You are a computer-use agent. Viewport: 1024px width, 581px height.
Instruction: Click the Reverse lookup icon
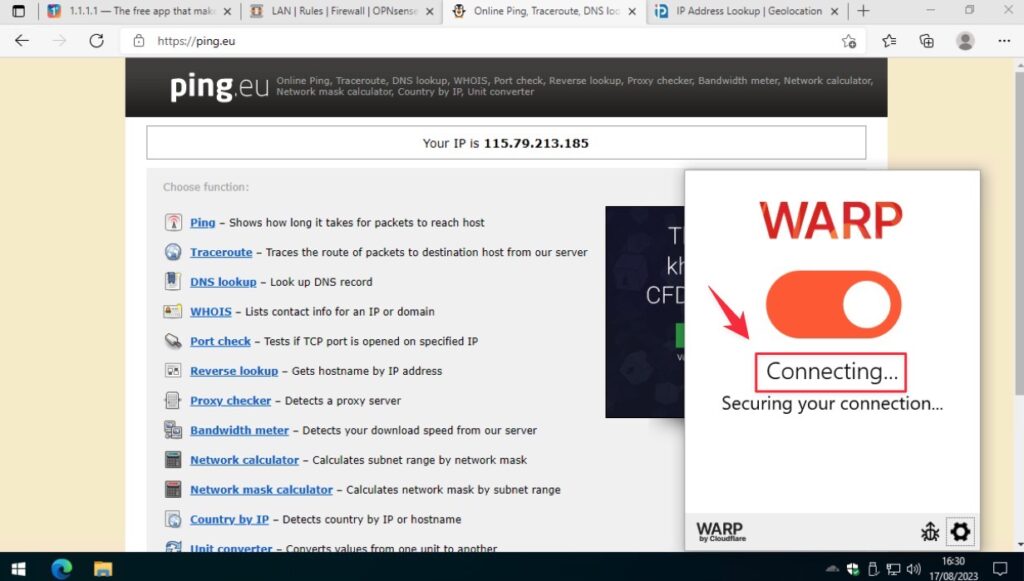[x=173, y=371]
